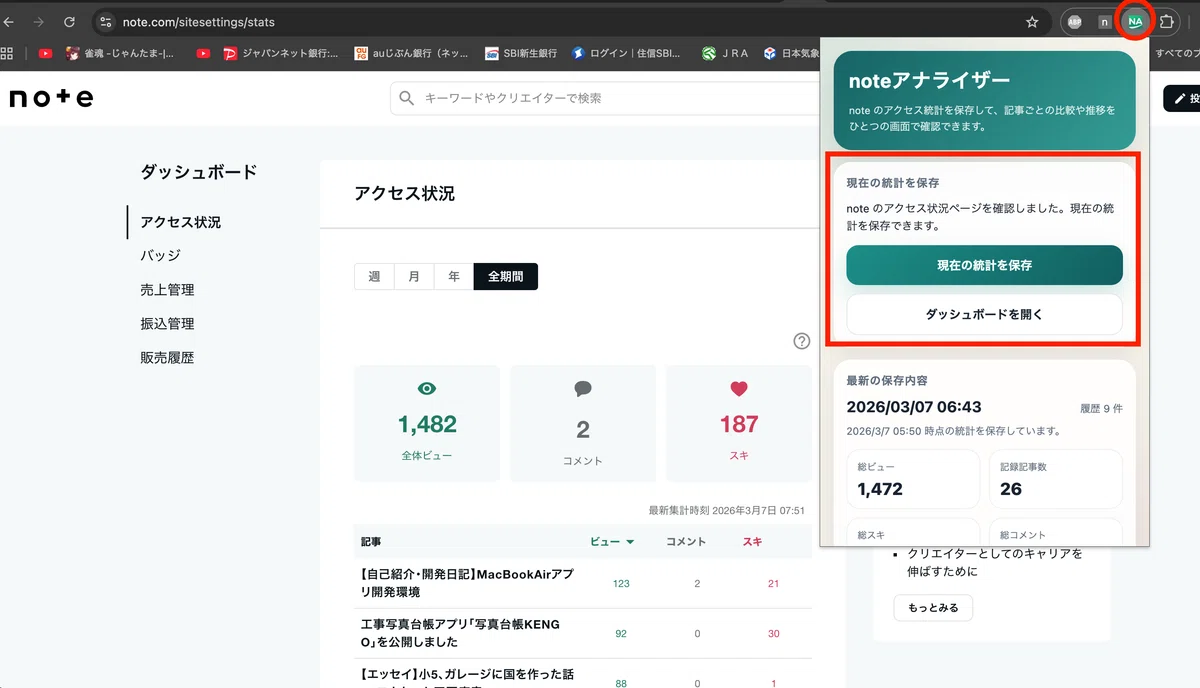Click the 1,482 total views value
This screenshot has height=688, width=1200.
coord(427,424)
